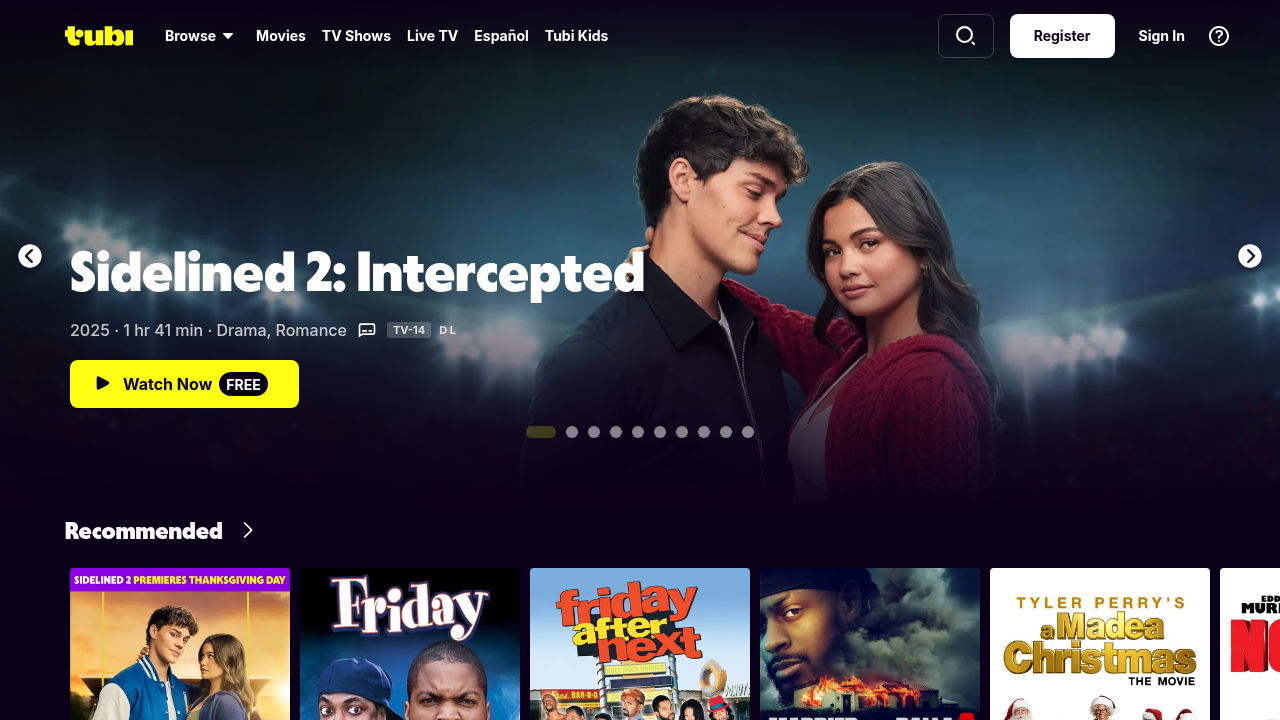Advance to next hero slide arrow
1280x720 pixels.
(1250, 256)
